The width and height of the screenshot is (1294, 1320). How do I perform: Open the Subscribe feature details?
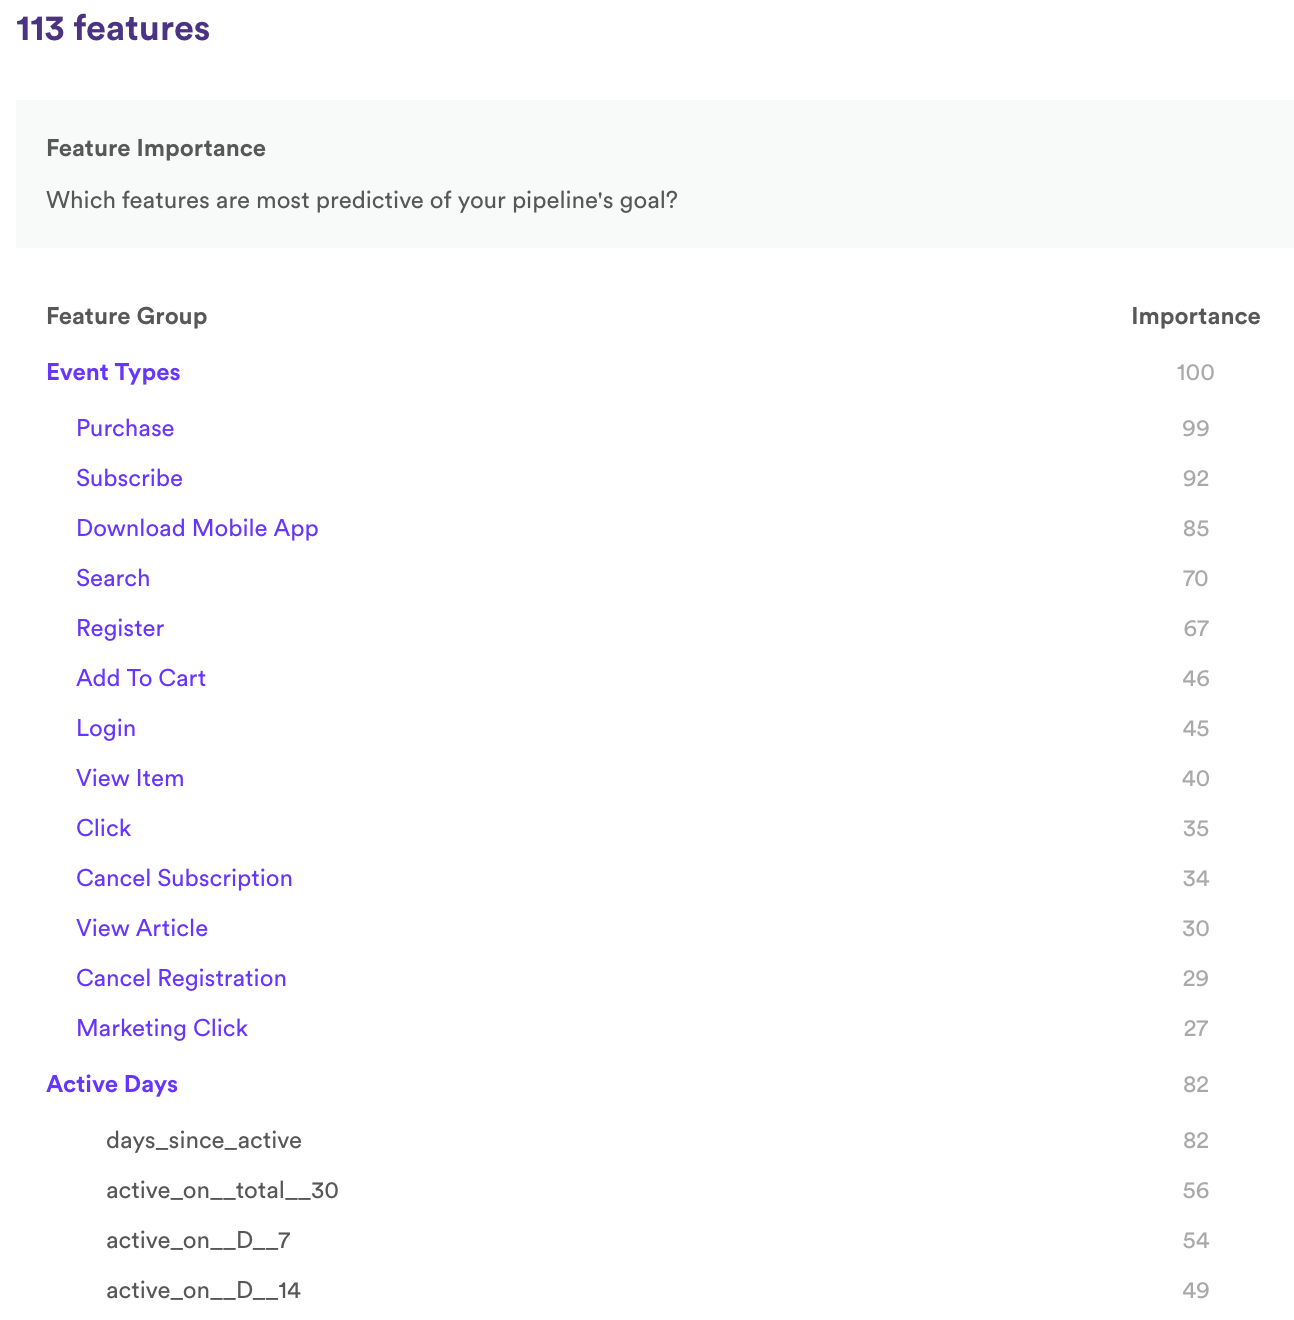pos(129,478)
